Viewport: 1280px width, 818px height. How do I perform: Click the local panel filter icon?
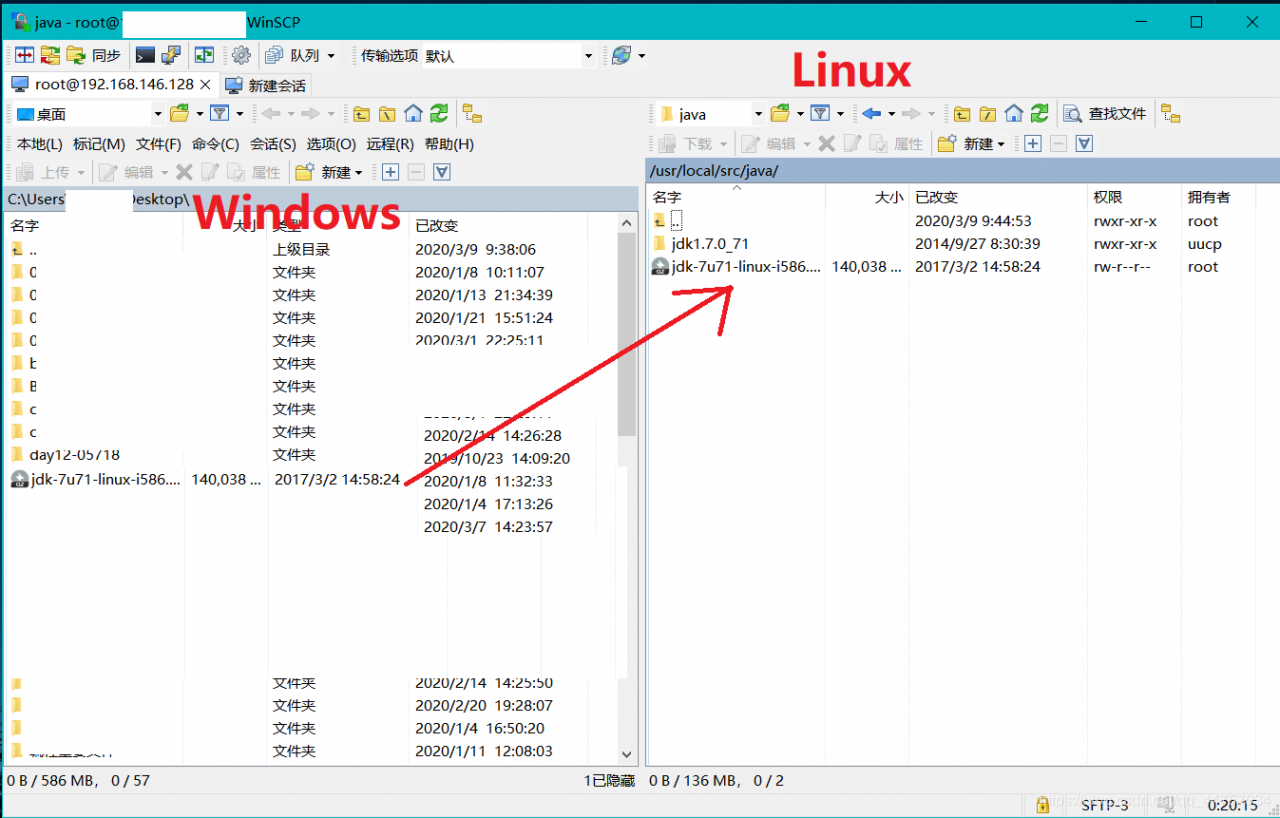[x=220, y=114]
